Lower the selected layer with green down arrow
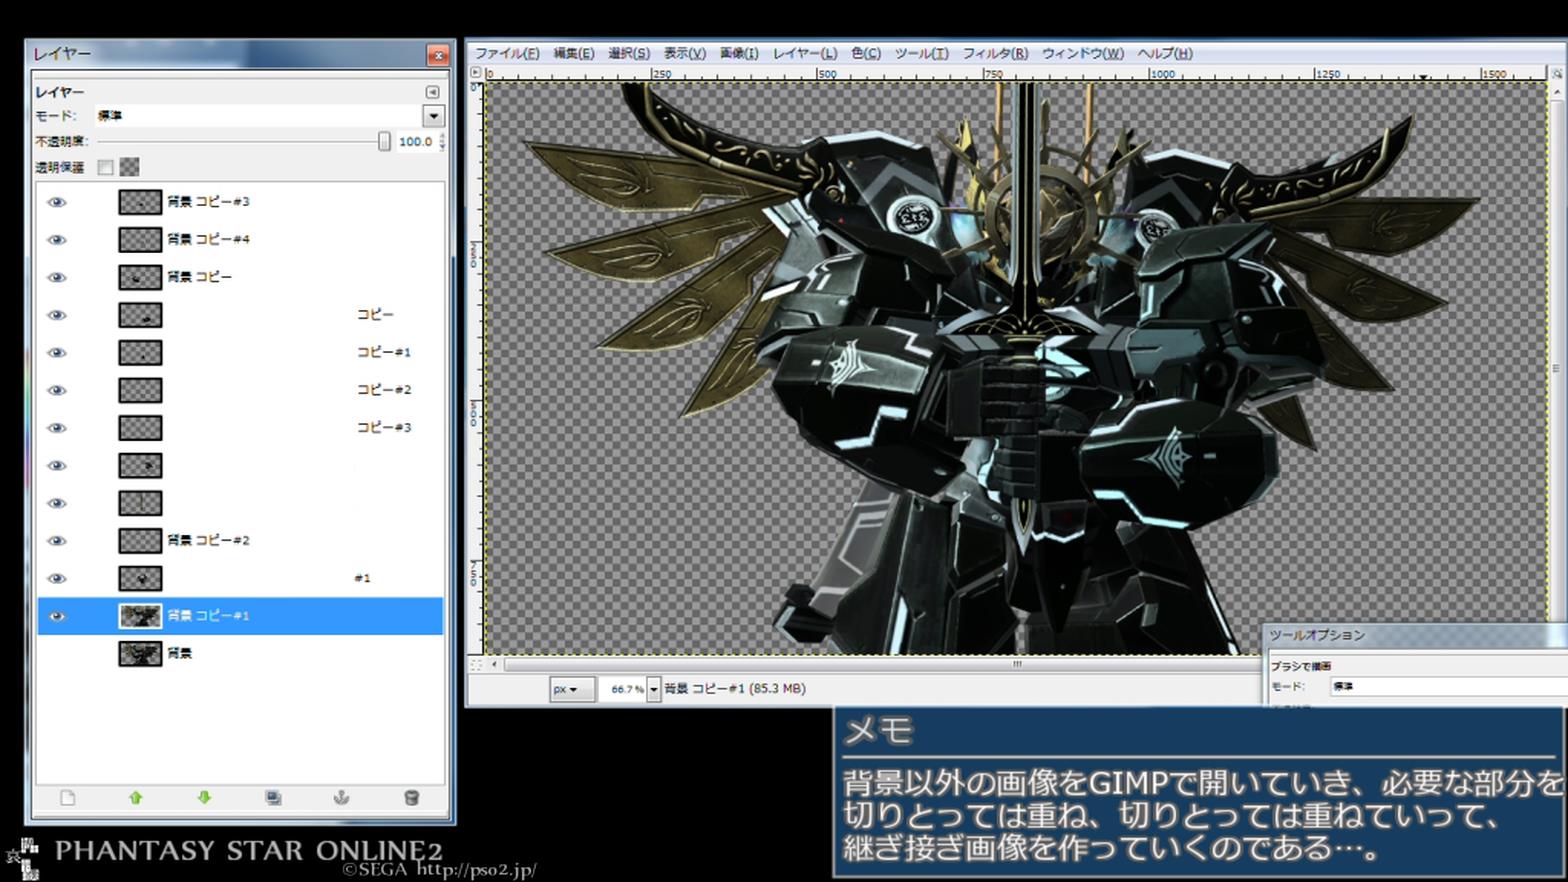Screen dimensions: 1568x882 tap(204, 798)
